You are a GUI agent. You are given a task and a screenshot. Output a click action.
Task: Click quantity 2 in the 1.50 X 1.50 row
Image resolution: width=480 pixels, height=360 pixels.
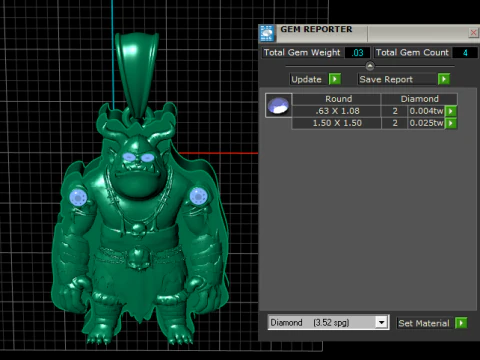(x=395, y=123)
